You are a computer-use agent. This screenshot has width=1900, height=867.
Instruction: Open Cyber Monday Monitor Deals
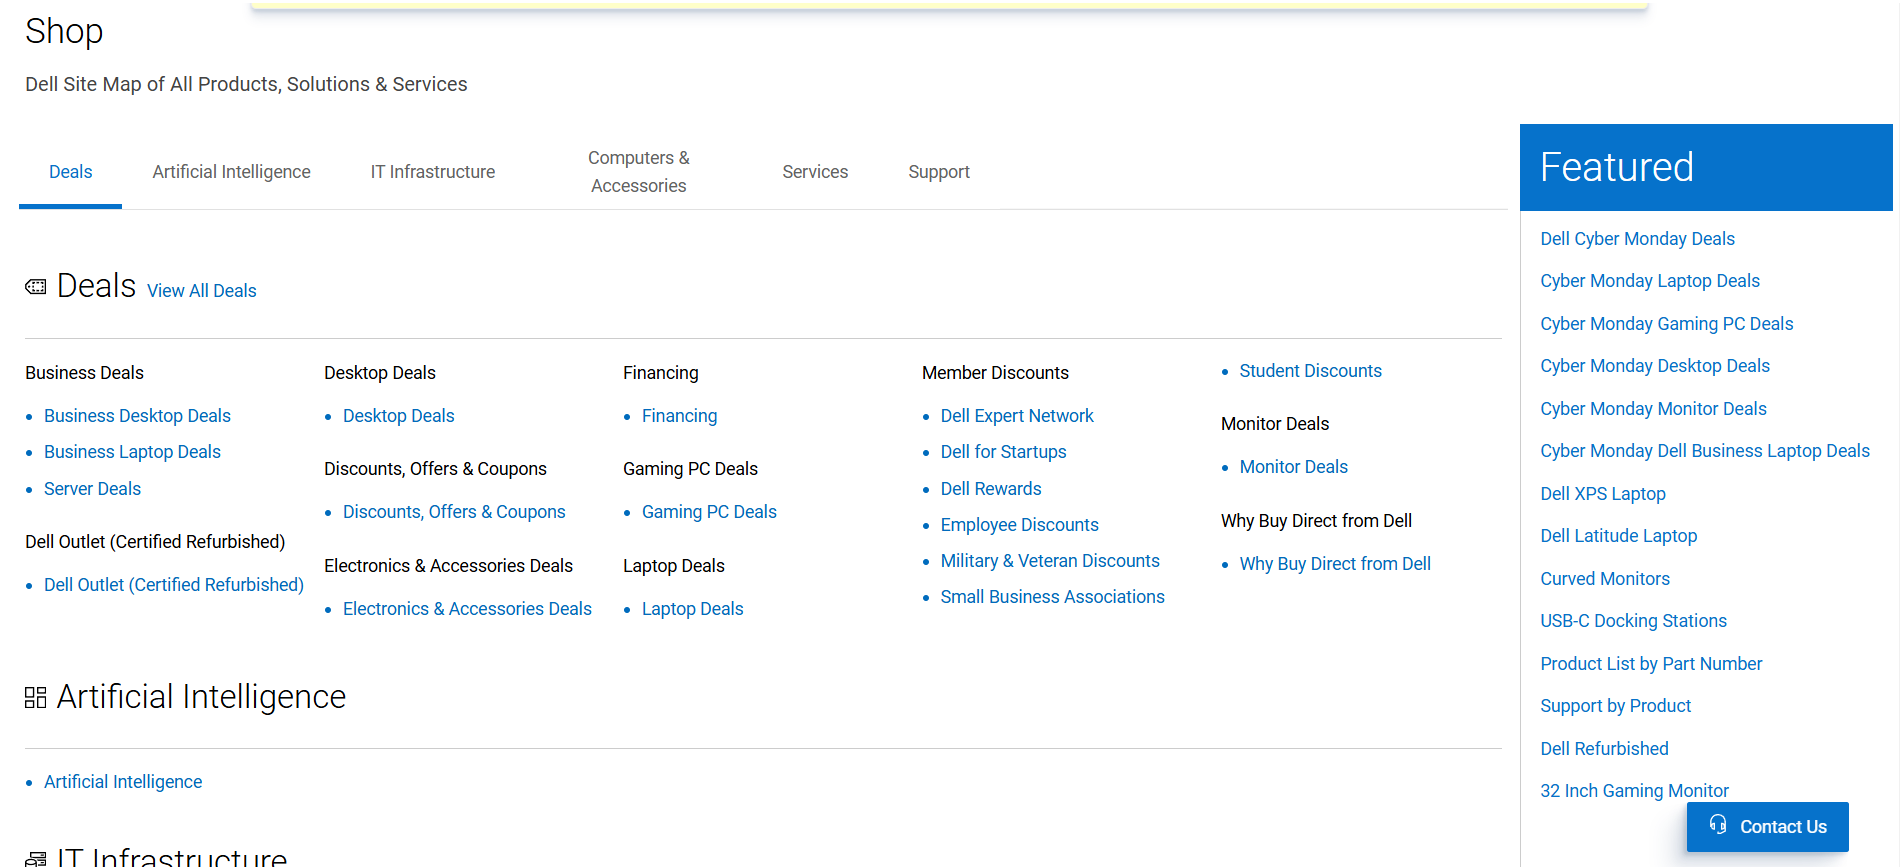[1653, 409]
